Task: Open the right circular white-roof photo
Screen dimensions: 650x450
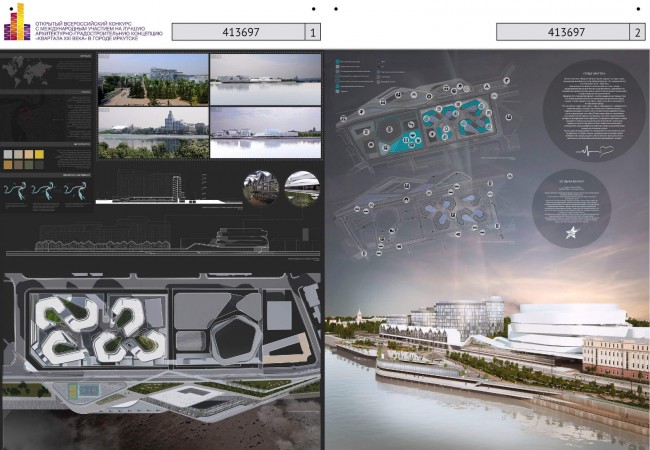Action: (302, 188)
